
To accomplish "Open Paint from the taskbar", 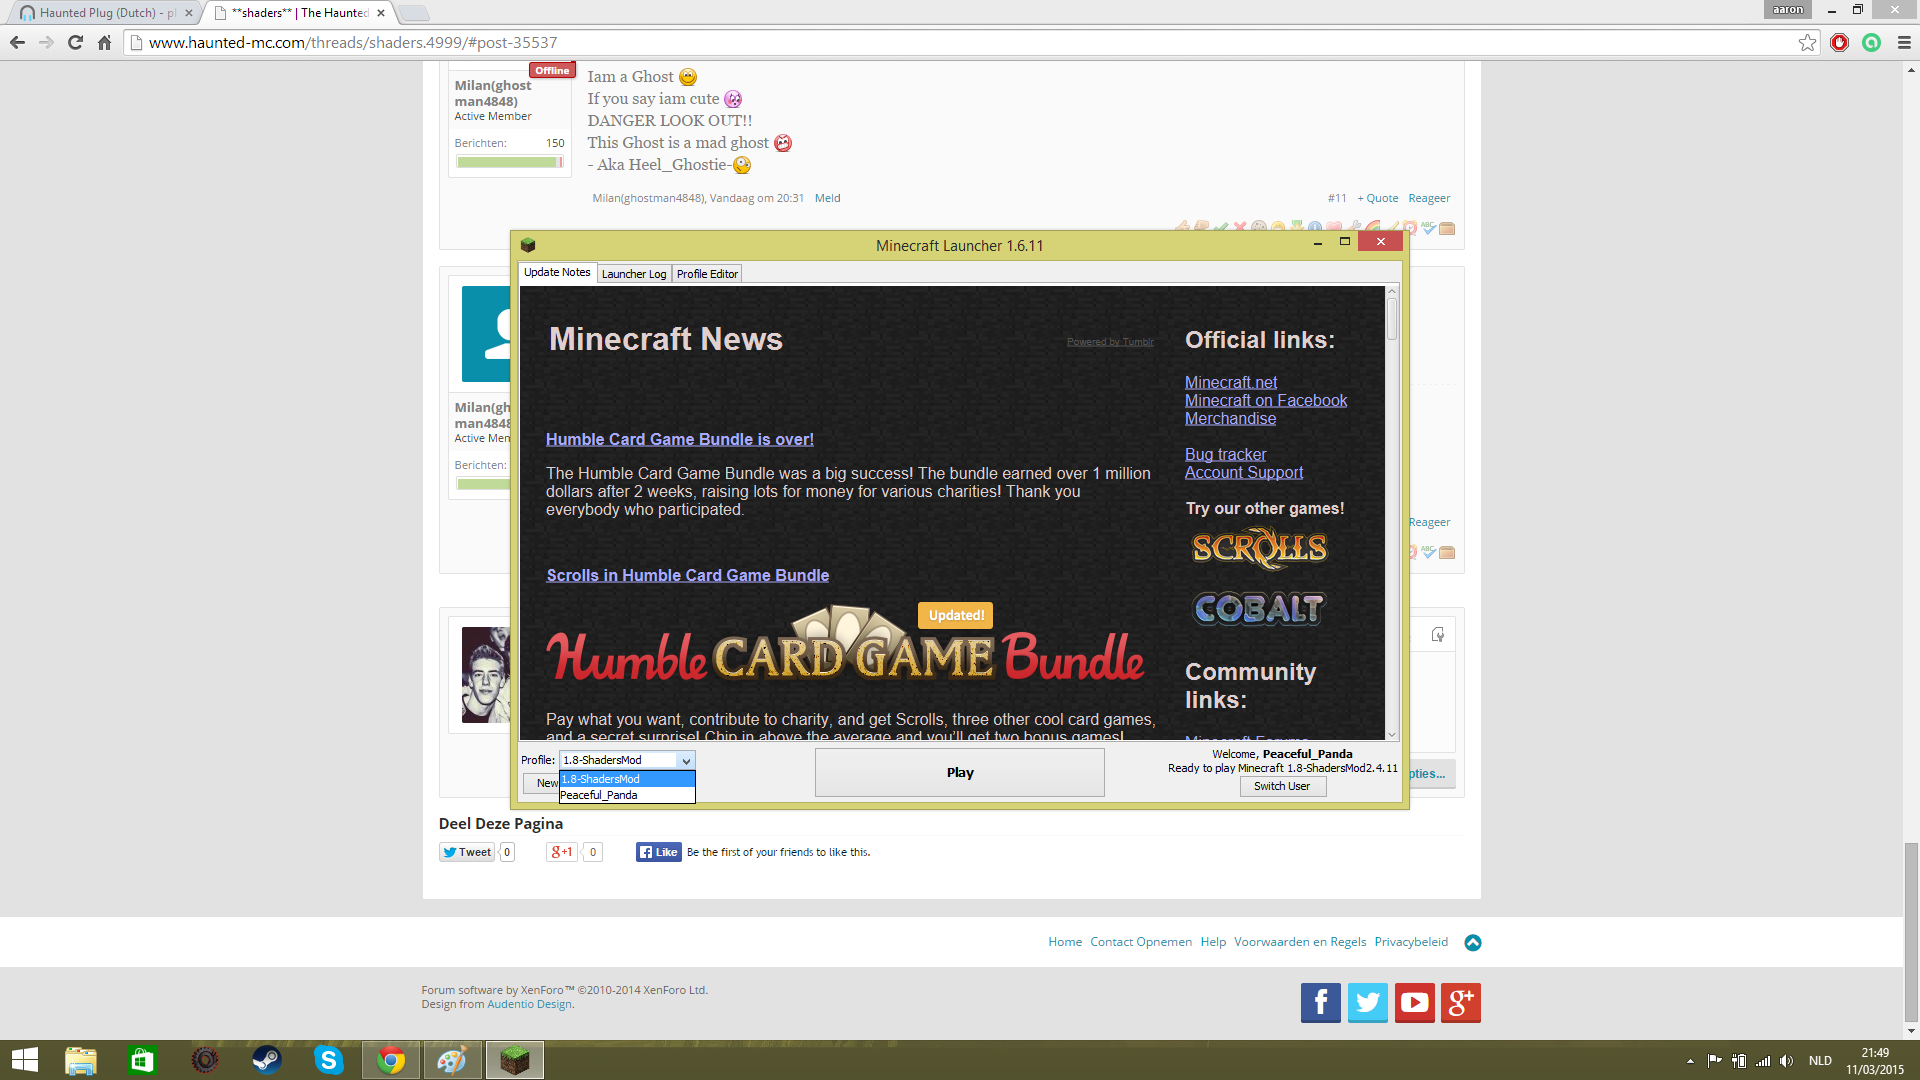I will (452, 1060).
